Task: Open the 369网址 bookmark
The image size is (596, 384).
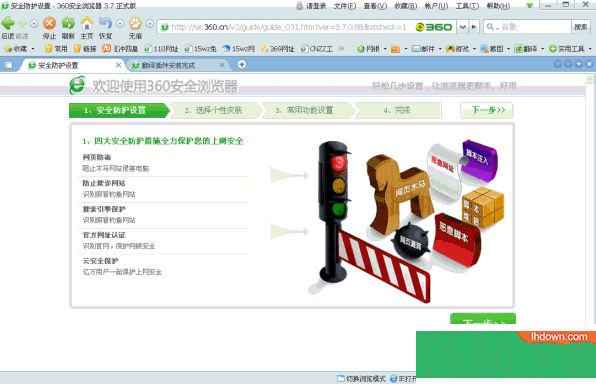Action: tap(277, 49)
